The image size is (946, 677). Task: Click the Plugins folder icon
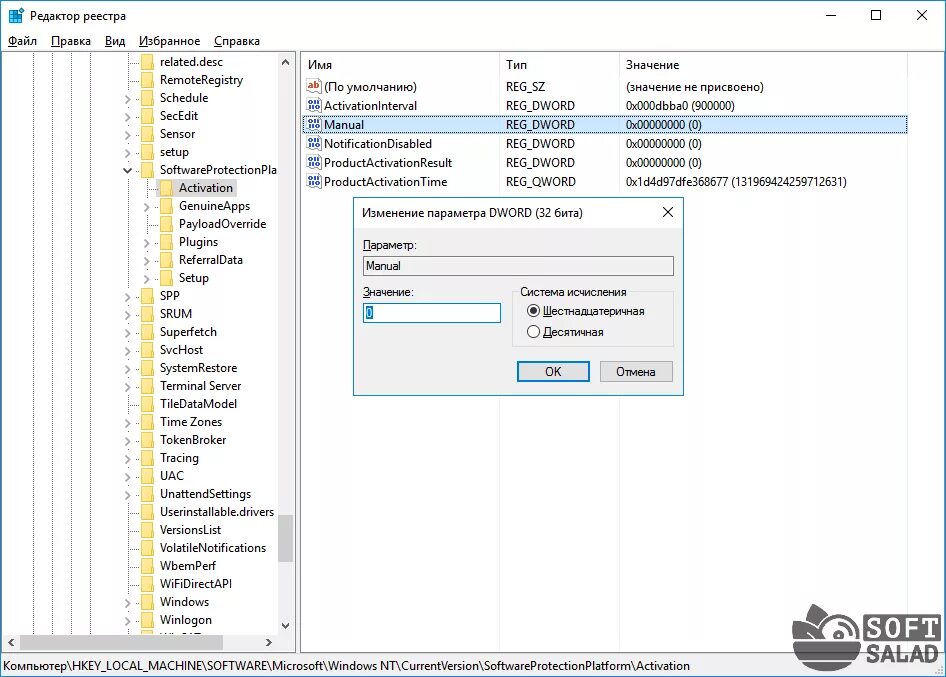click(167, 242)
